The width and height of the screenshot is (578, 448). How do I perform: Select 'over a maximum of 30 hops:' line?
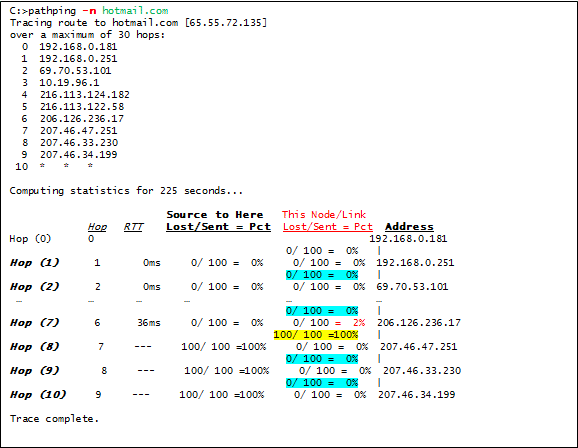87,35
